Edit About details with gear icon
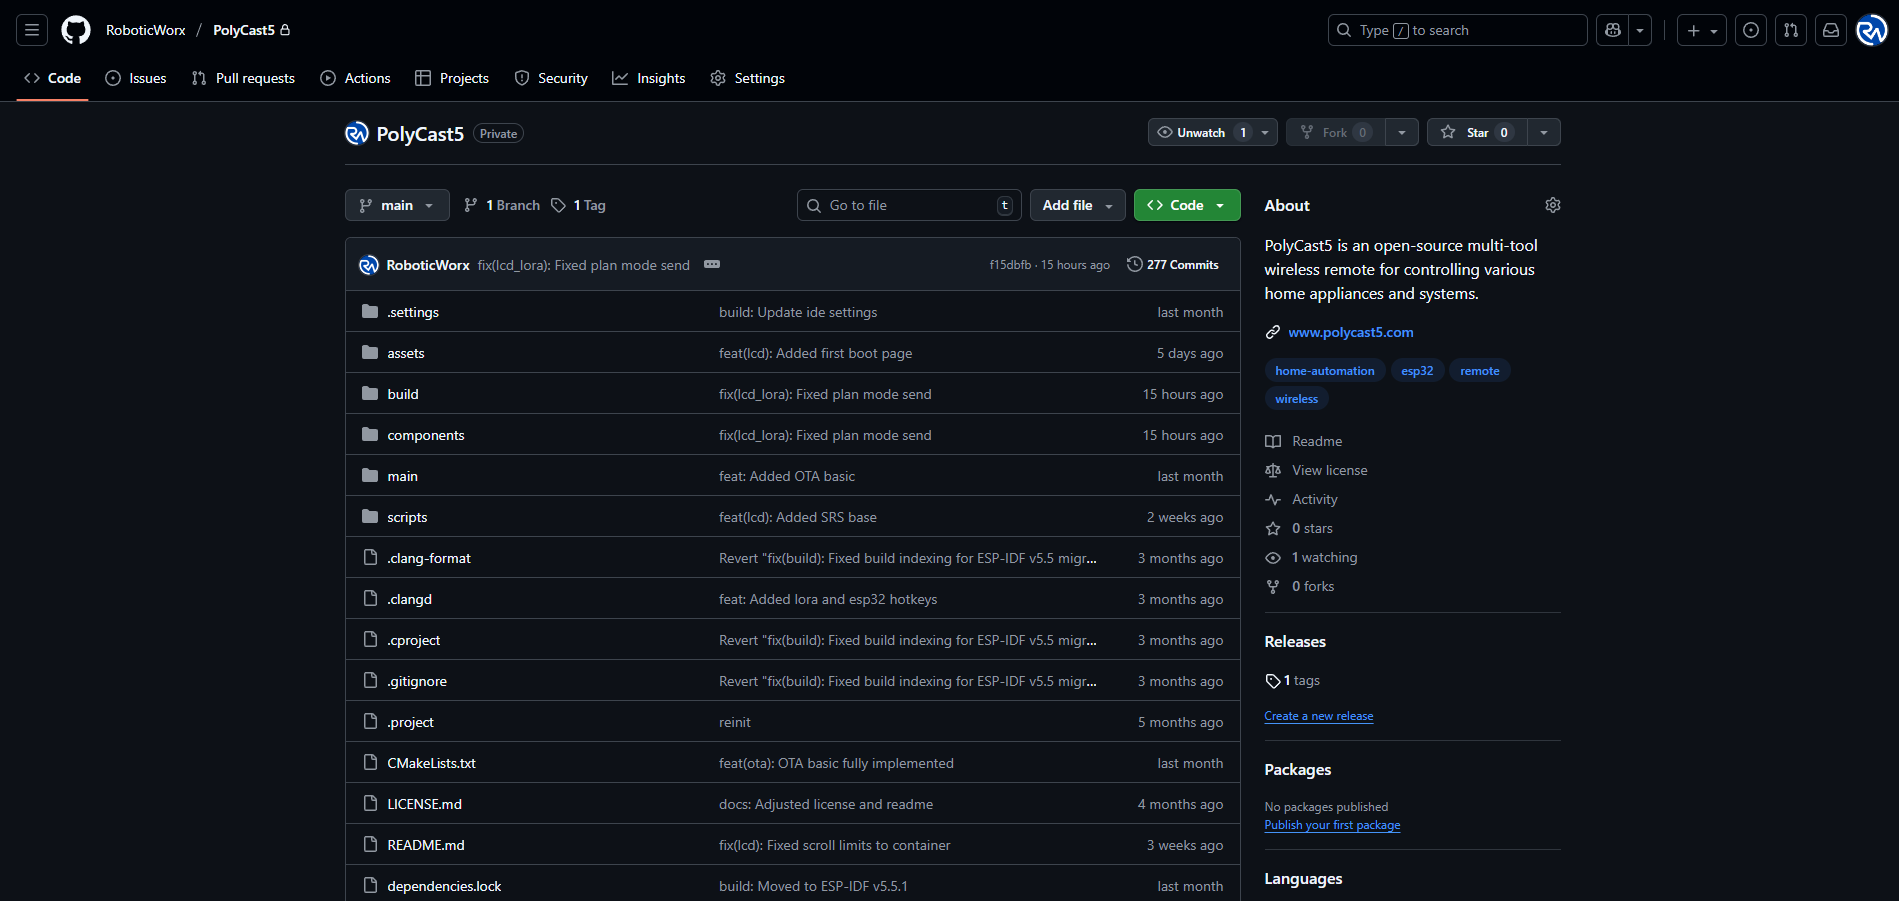Image resolution: width=1899 pixels, height=901 pixels. coord(1552,205)
